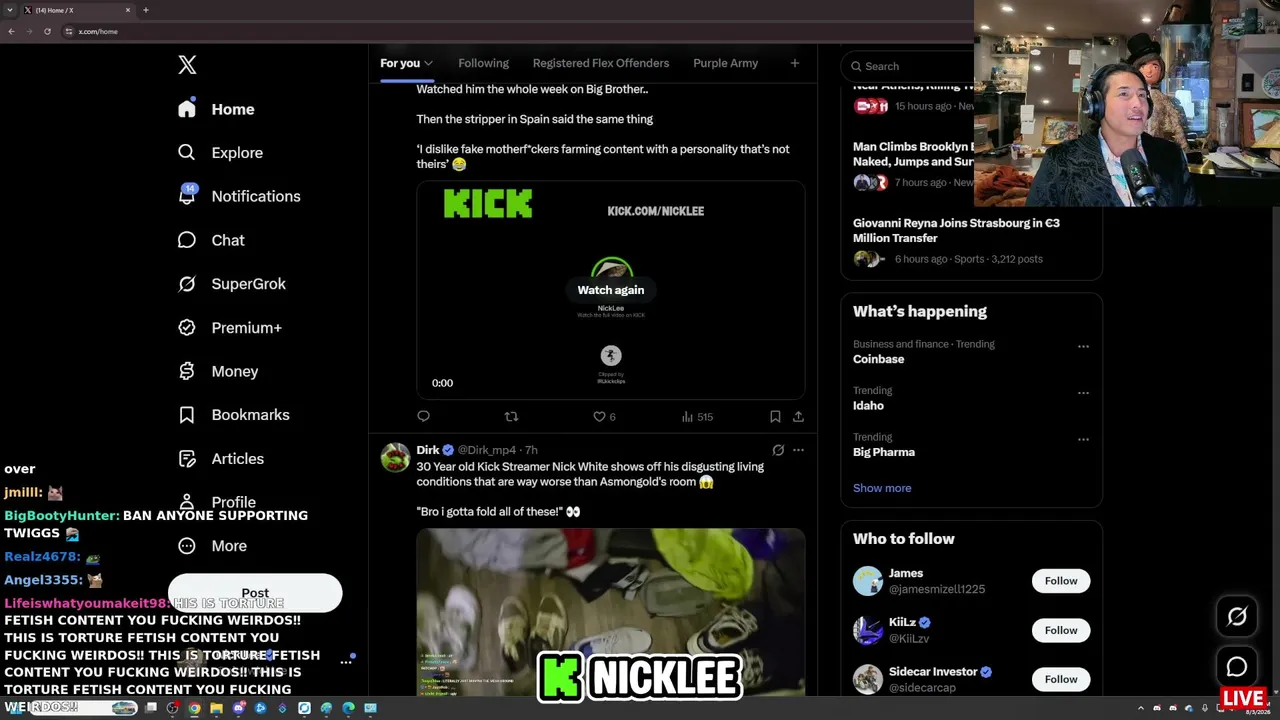This screenshot has width=1280, height=720.
Task: Click the Articles sidebar icon
Action: coord(187,459)
